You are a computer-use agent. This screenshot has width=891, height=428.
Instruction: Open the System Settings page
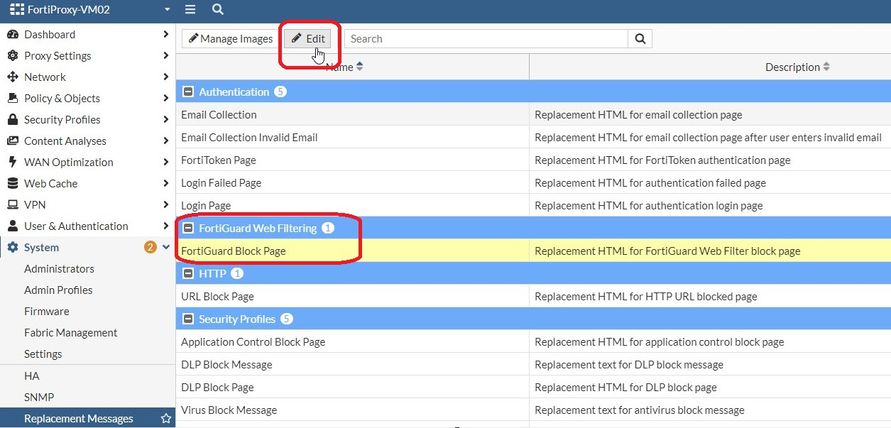[x=43, y=354]
